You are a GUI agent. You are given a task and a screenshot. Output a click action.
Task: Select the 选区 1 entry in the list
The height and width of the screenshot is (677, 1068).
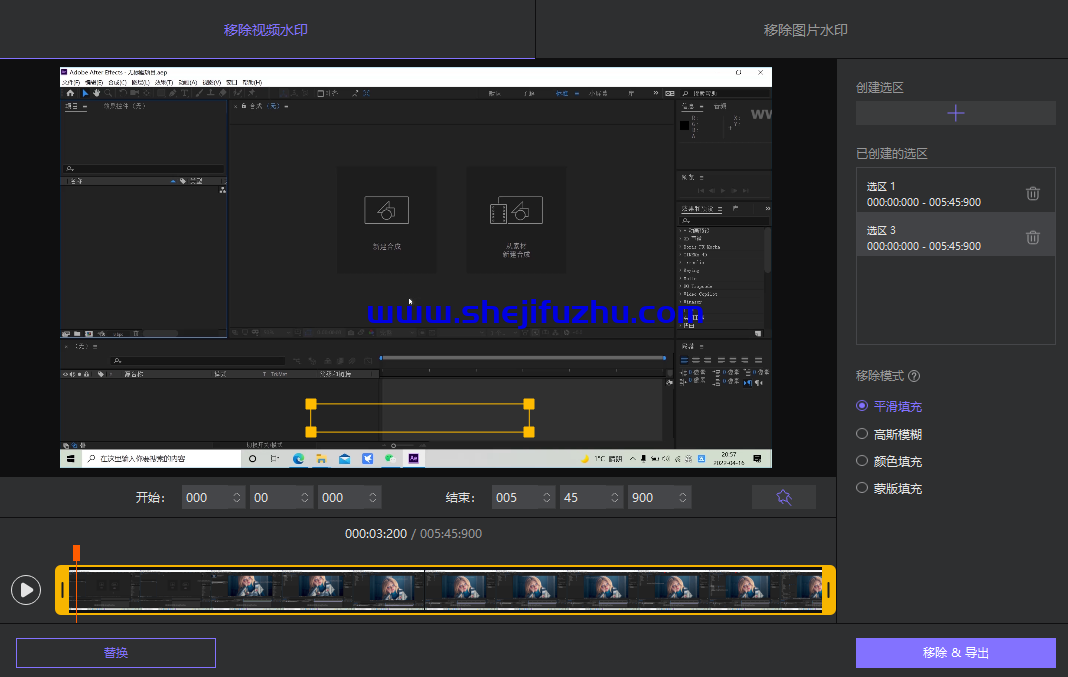[955, 193]
